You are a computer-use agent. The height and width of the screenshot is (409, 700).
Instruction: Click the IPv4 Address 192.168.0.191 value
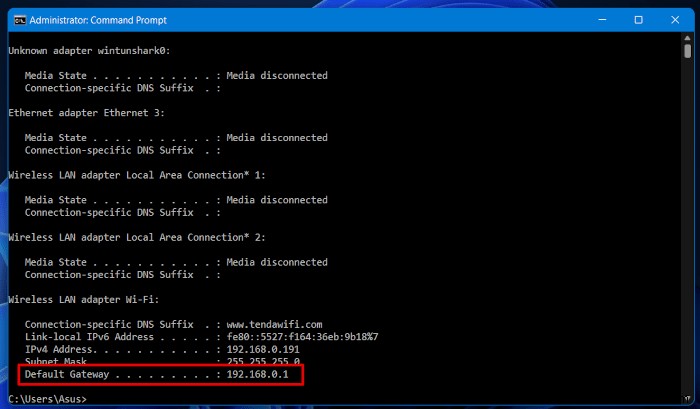(263, 349)
